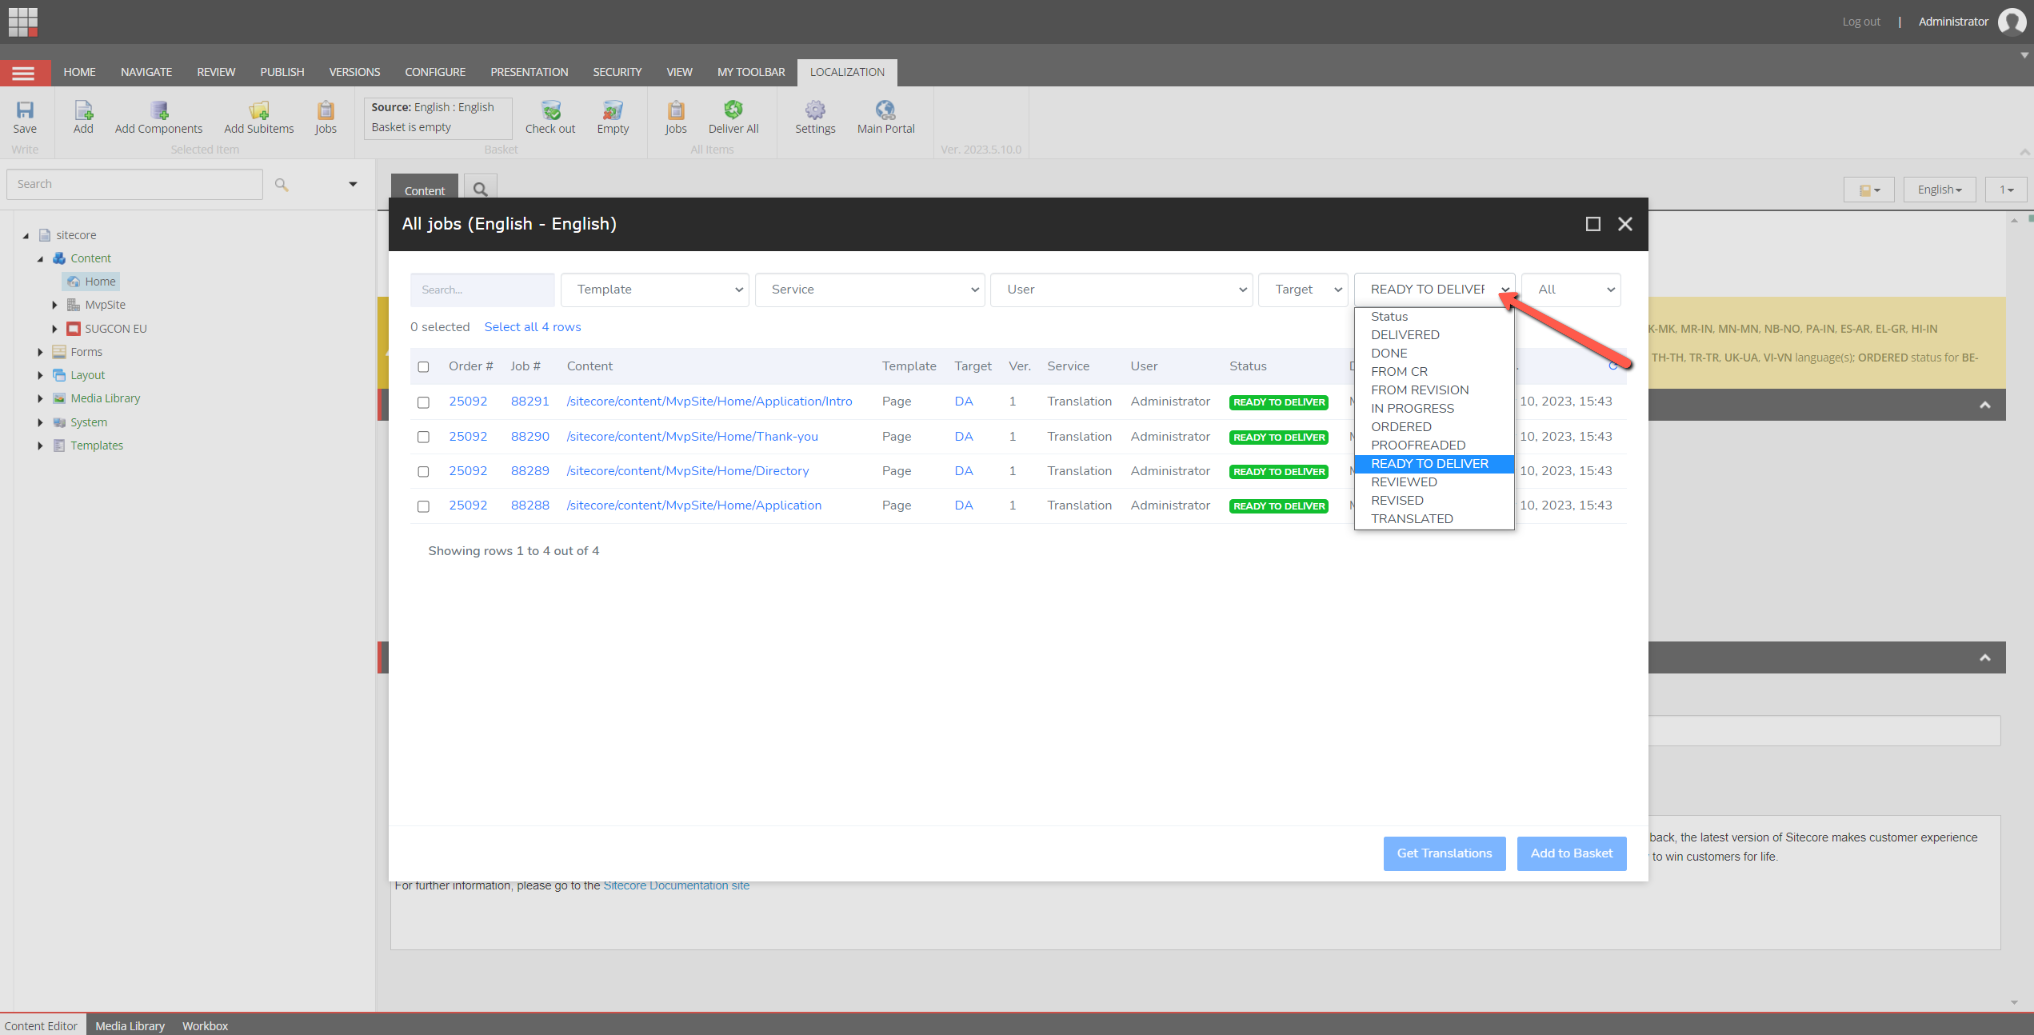
Task: Open order 25092 for job 88290
Action: click(468, 437)
